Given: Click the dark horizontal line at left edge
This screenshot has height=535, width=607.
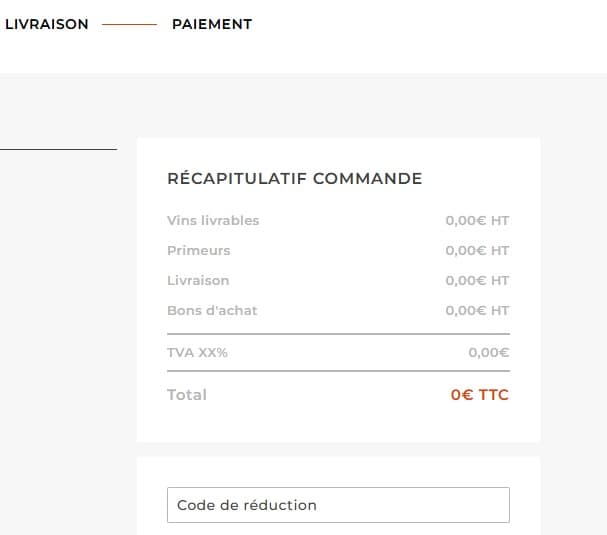Looking at the screenshot, I should pos(58,149).
